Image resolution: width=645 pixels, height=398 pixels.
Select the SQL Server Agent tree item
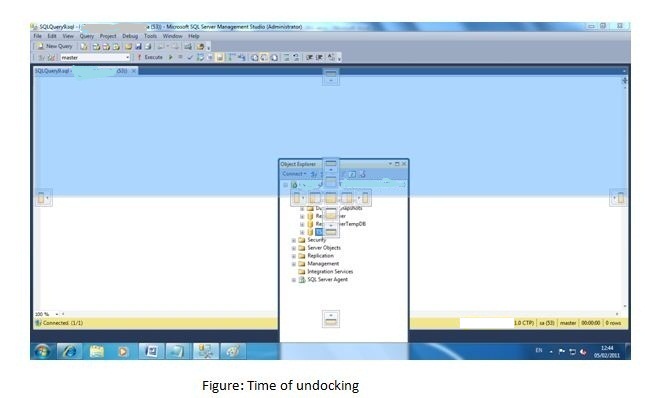point(328,279)
